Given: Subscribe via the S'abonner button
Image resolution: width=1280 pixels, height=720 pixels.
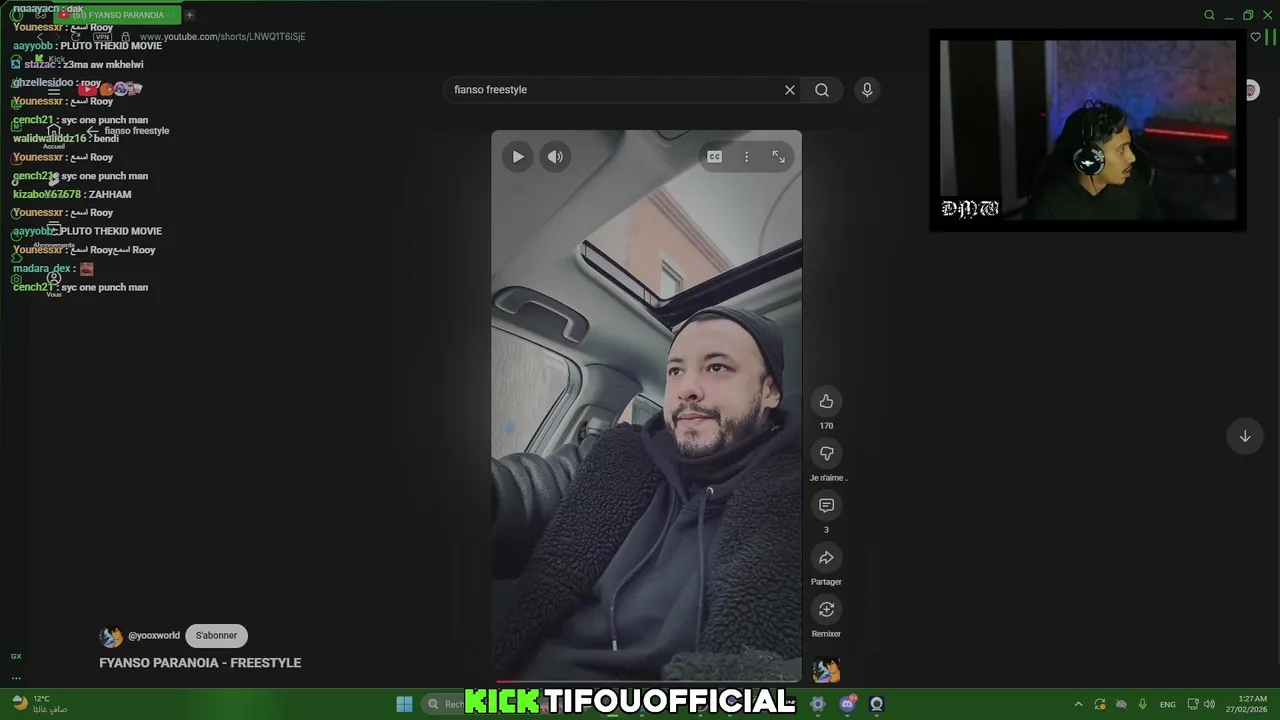Looking at the screenshot, I should (217, 635).
